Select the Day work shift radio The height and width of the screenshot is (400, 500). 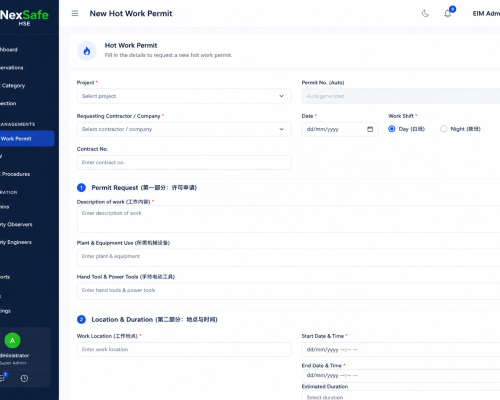click(x=392, y=129)
